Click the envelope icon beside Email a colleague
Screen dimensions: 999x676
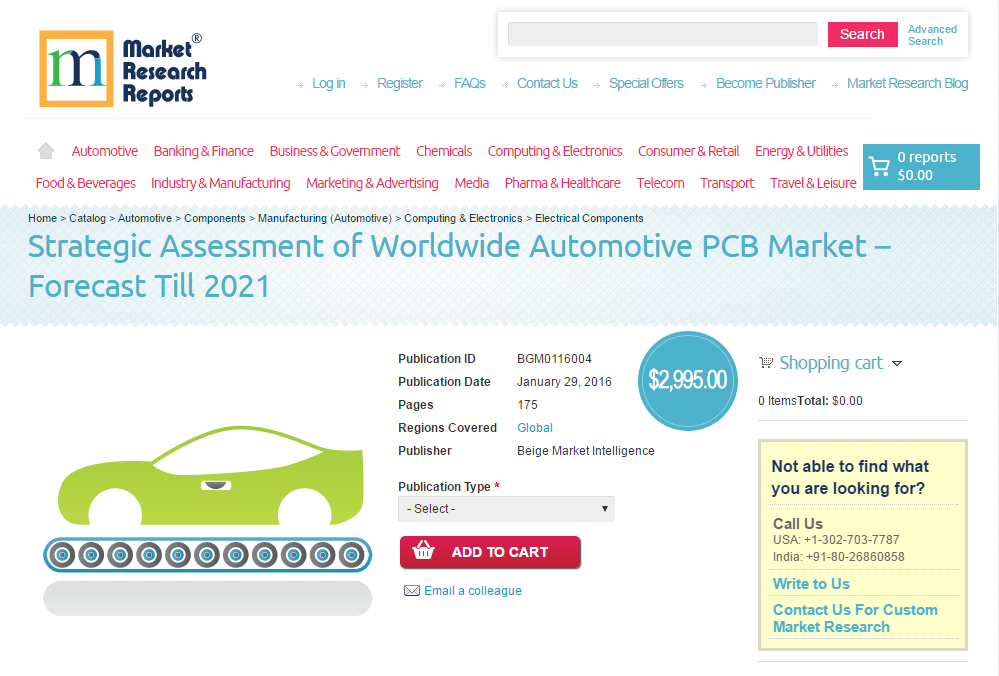[411, 590]
